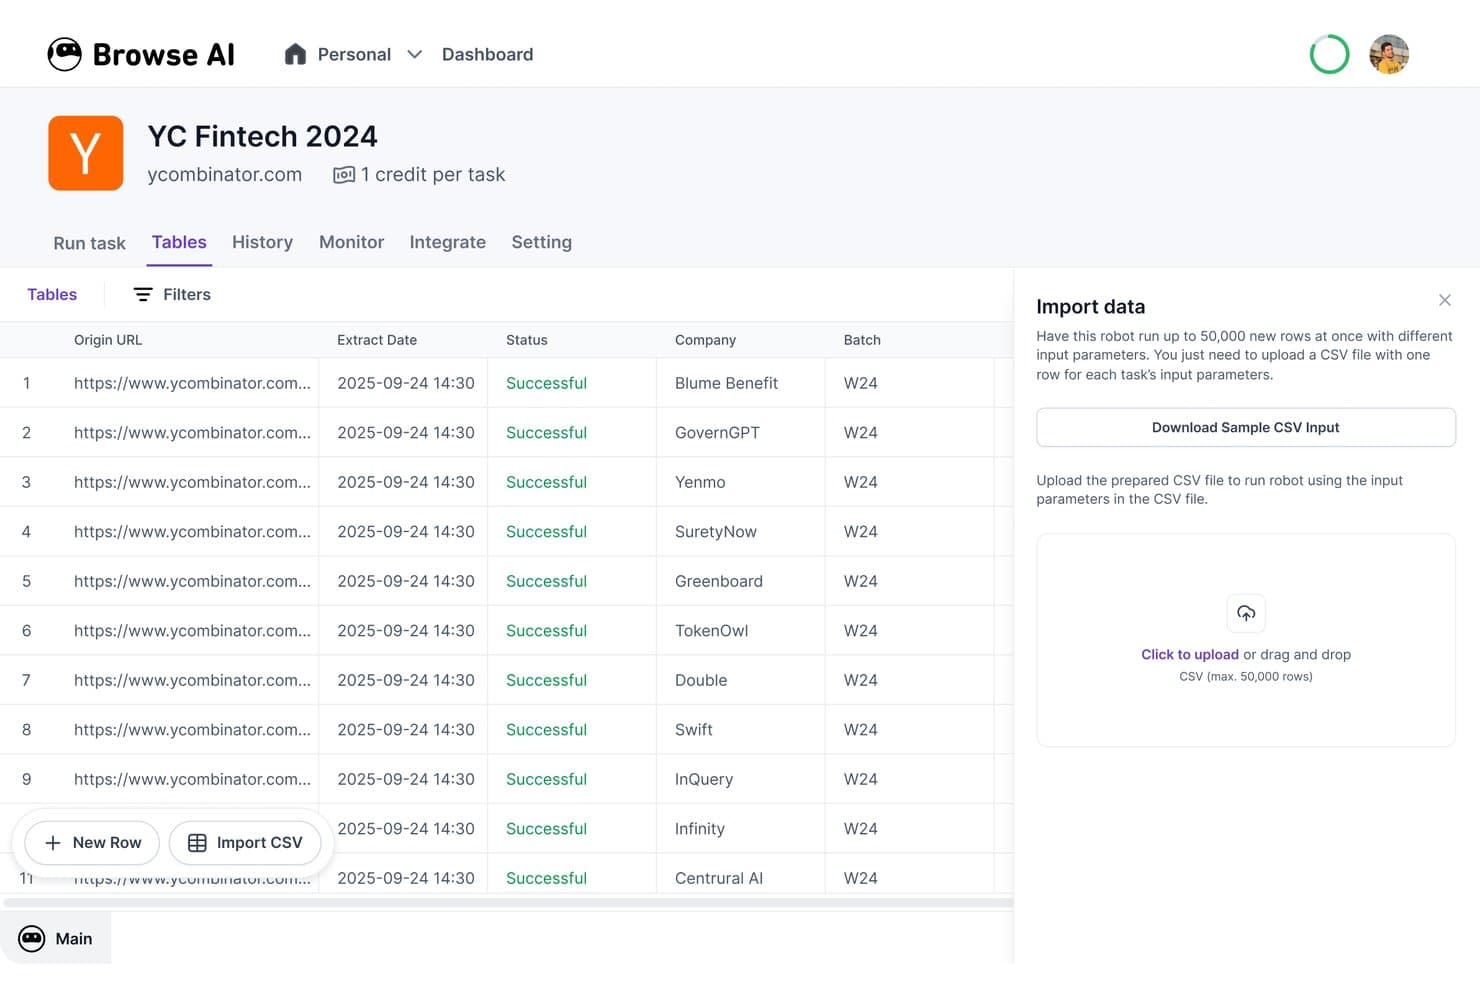Click the credit icon next to 1 credit per task
Image resolution: width=1480 pixels, height=987 pixels.
click(344, 175)
